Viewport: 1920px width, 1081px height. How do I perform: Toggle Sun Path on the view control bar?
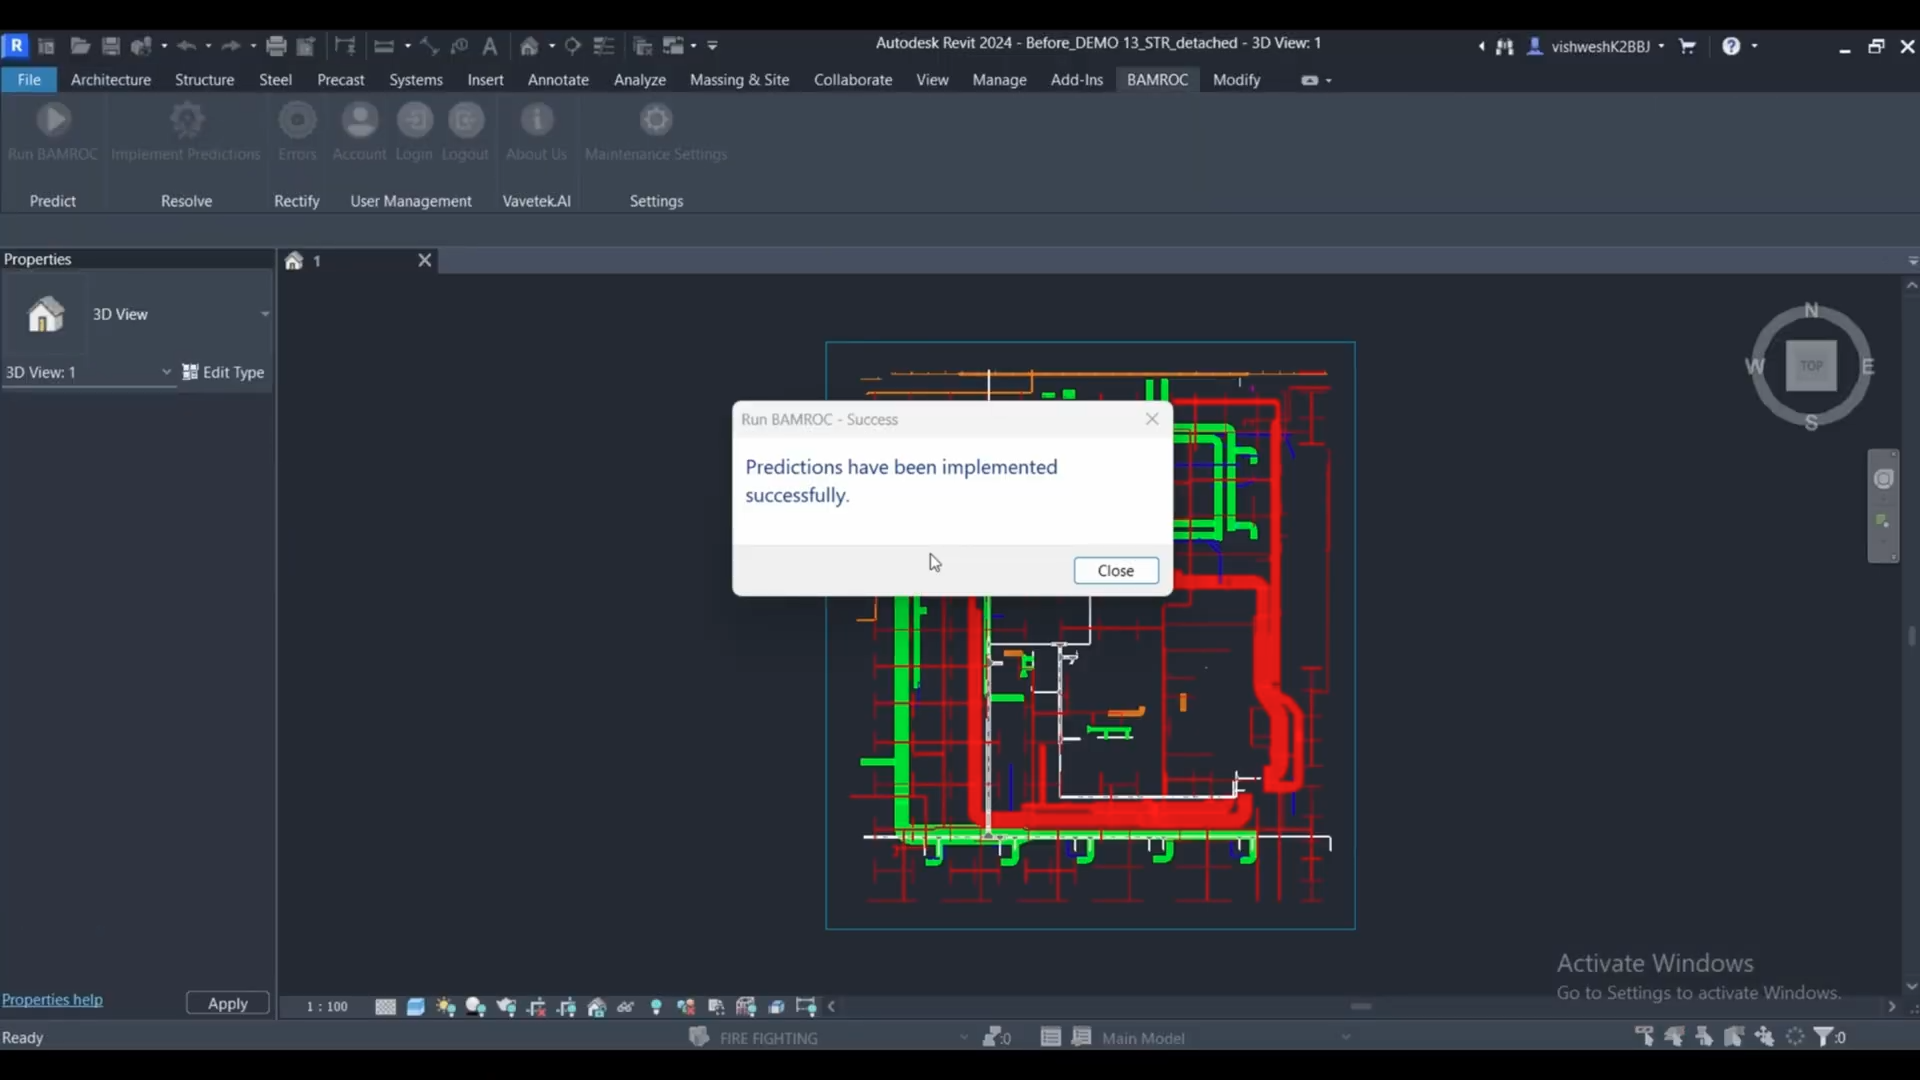point(446,1007)
